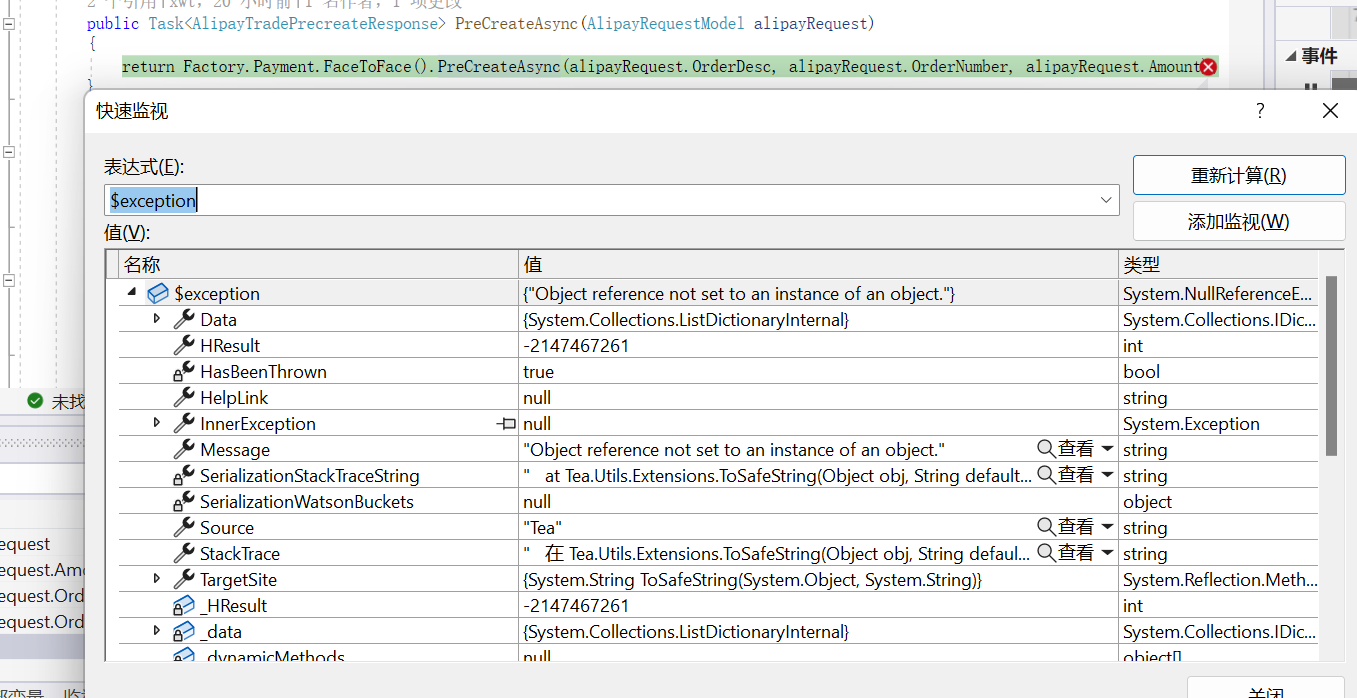Click the help question mark in the dialog header
Screen dimensions: 1357x698
pyautogui.click(x=1259, y=111)
